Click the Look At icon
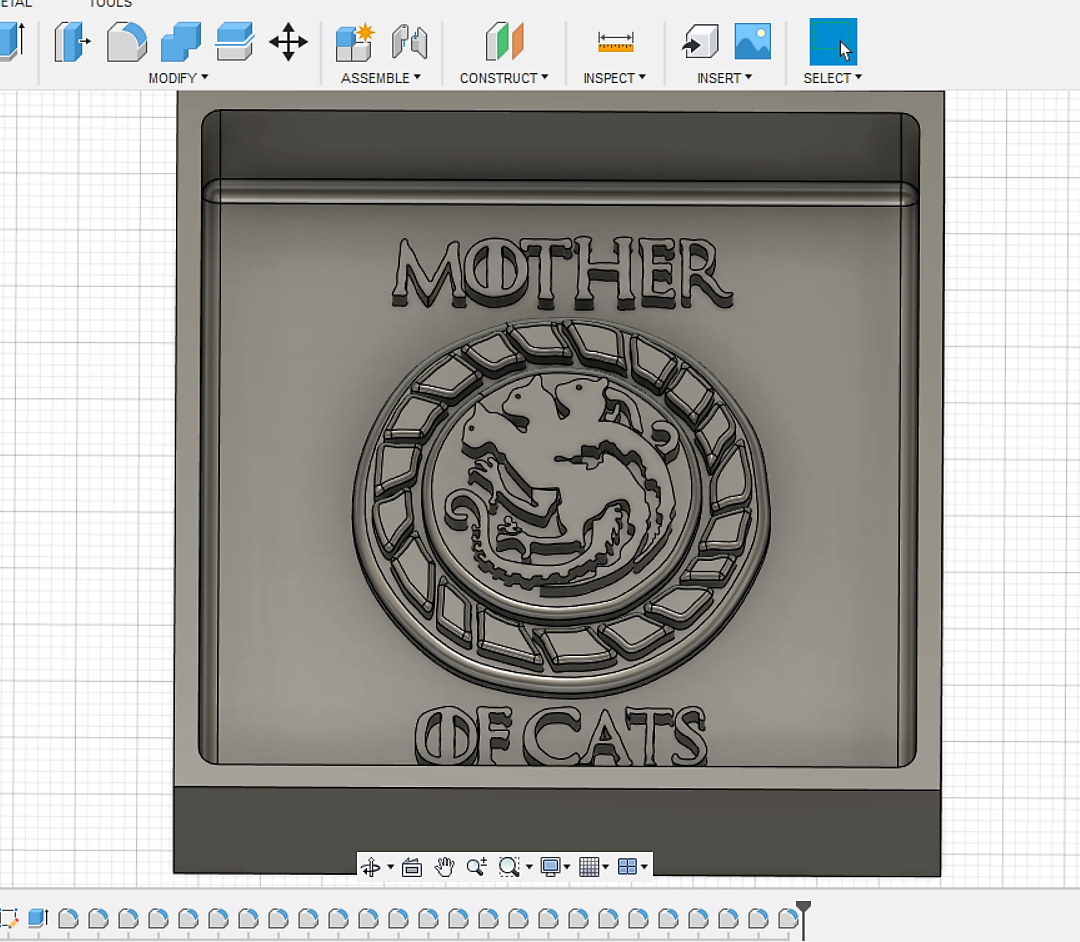Screen dimensions: 1080x942 pyautogui.click(x=412, y=867)
